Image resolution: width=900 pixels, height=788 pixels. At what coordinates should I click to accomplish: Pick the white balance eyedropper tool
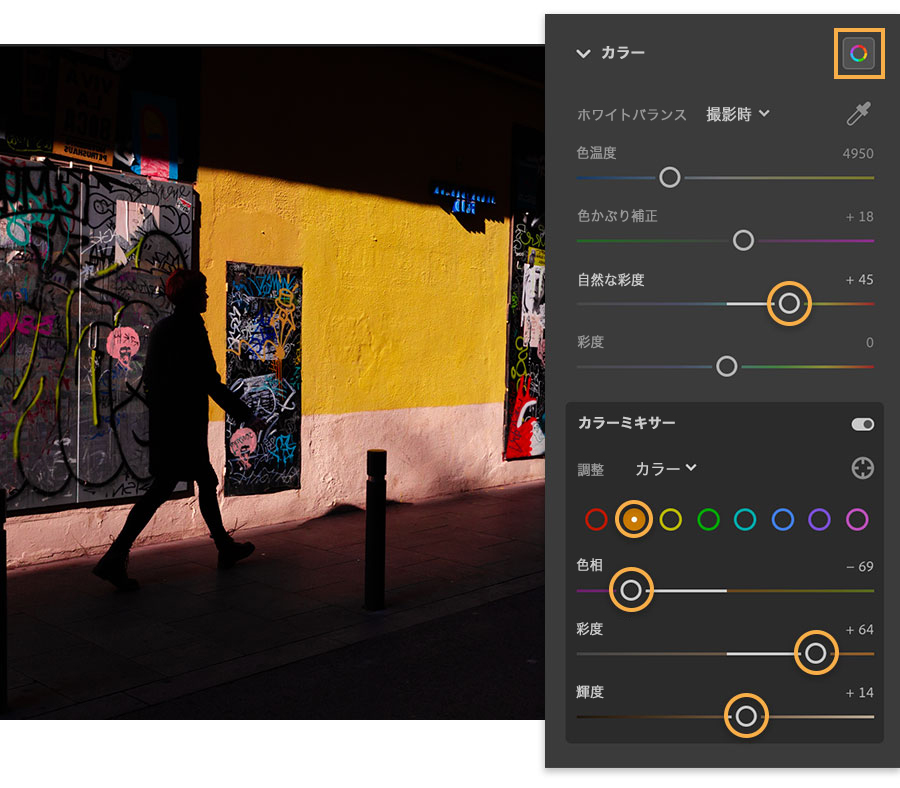click(859, 114)
